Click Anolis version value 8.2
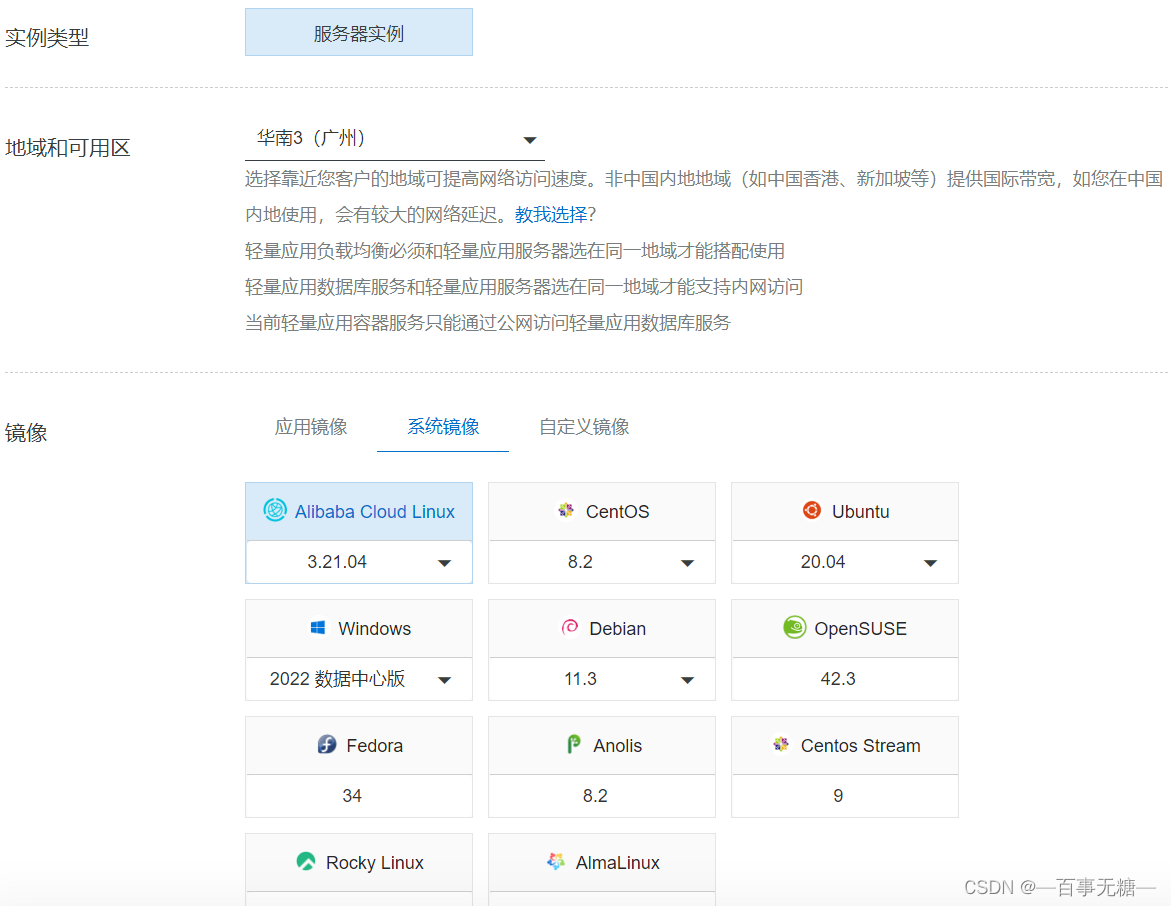This screenshot has height=906, width=1171. 595,796
